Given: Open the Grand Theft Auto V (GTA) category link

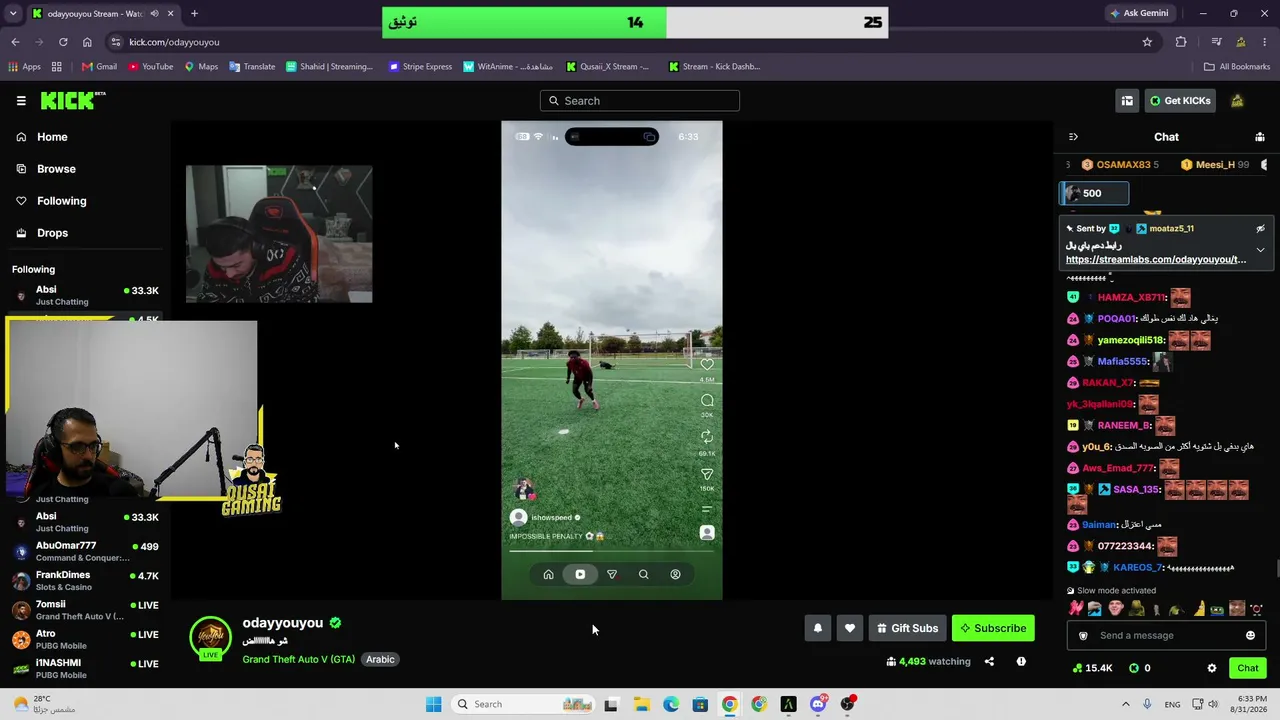Looking at the screenshot, I should point(298,659).
